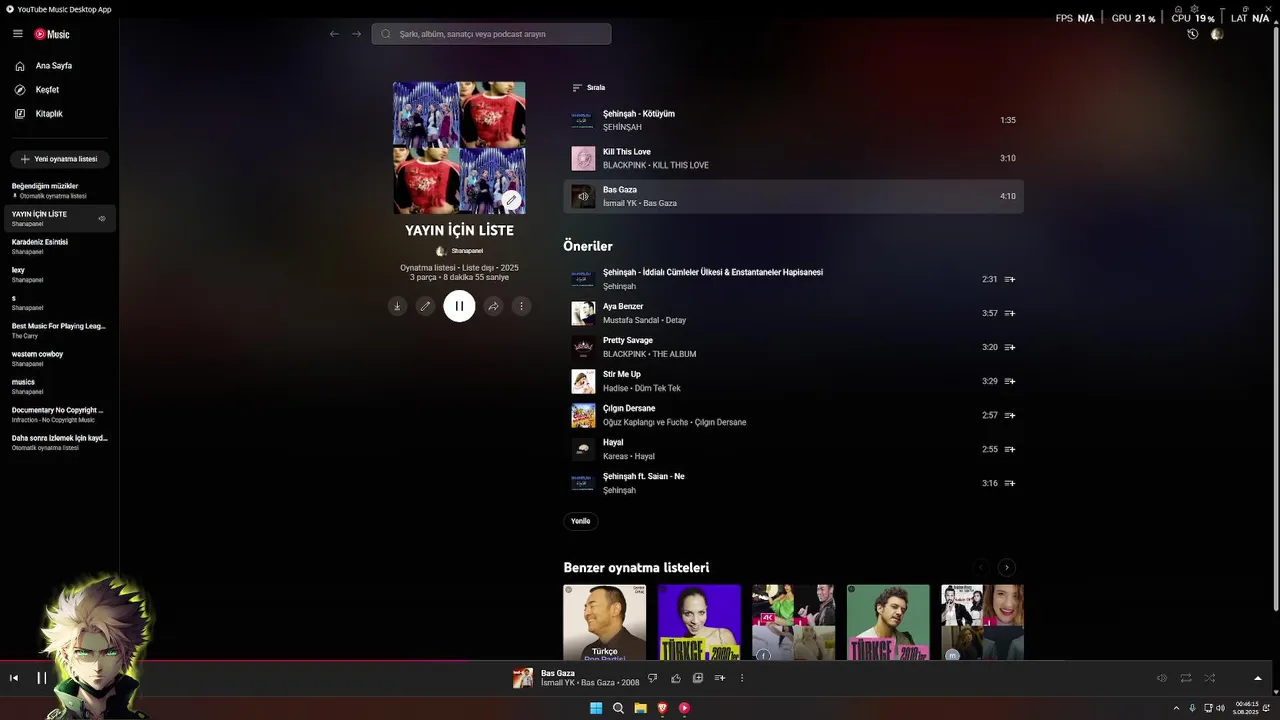Screen dimensions: 1280x720
Task: Open playlist more options menu
Action: pyautogui.click(x=521, y=306)
